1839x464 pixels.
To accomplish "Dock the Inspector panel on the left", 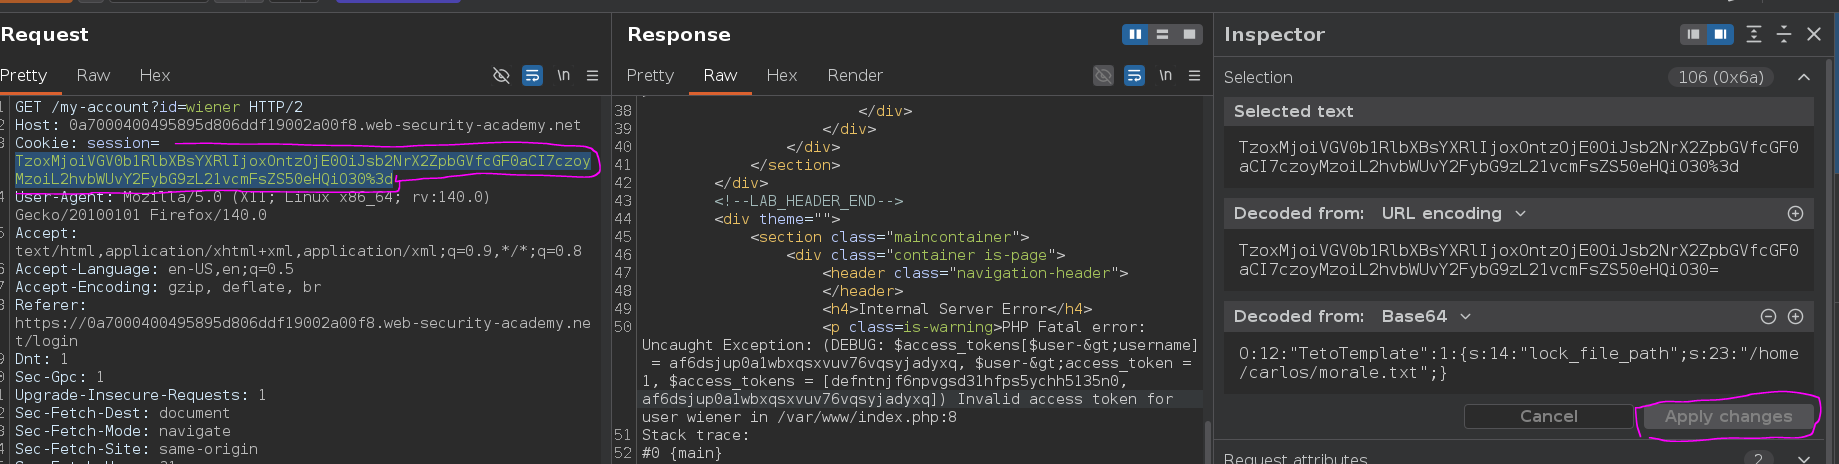I will [x=1693, y=34].
